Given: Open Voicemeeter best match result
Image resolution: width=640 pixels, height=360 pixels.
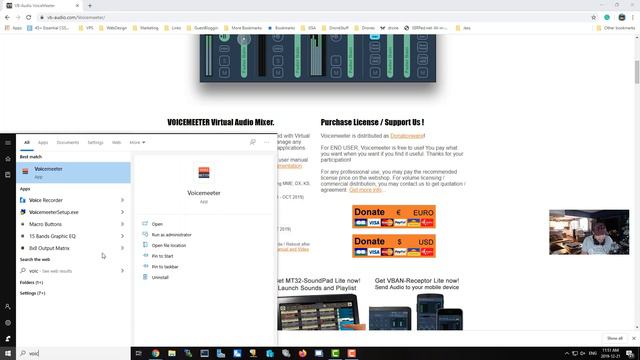Looking at the screenshot, I should coord(73,172).
